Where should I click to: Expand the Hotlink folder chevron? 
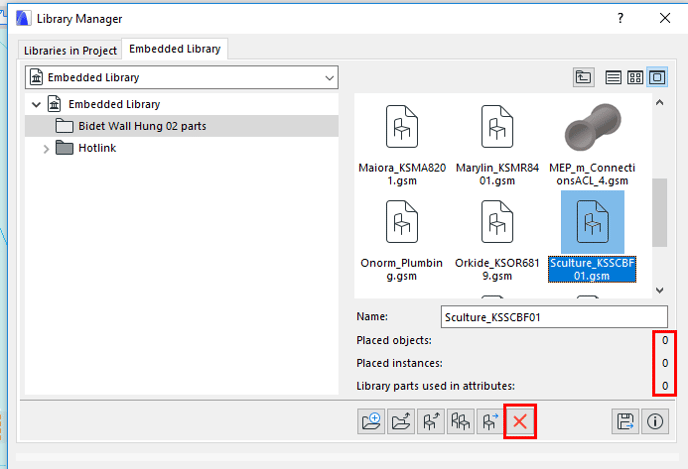46,149
